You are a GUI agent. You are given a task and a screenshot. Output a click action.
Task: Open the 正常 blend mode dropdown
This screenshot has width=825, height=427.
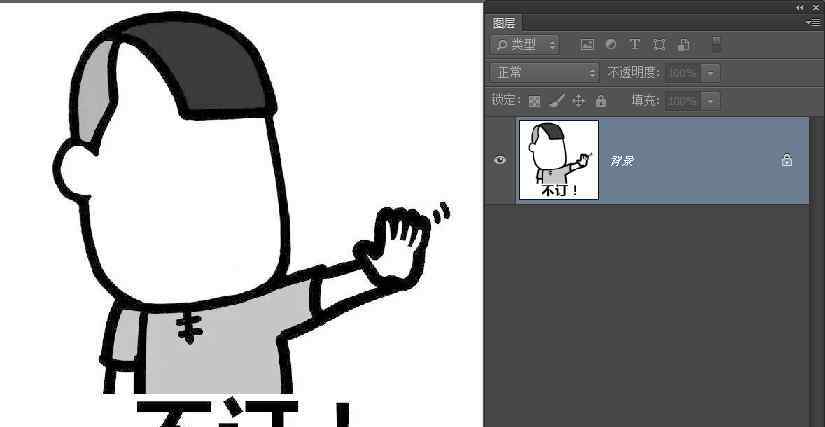pos(545,73)
